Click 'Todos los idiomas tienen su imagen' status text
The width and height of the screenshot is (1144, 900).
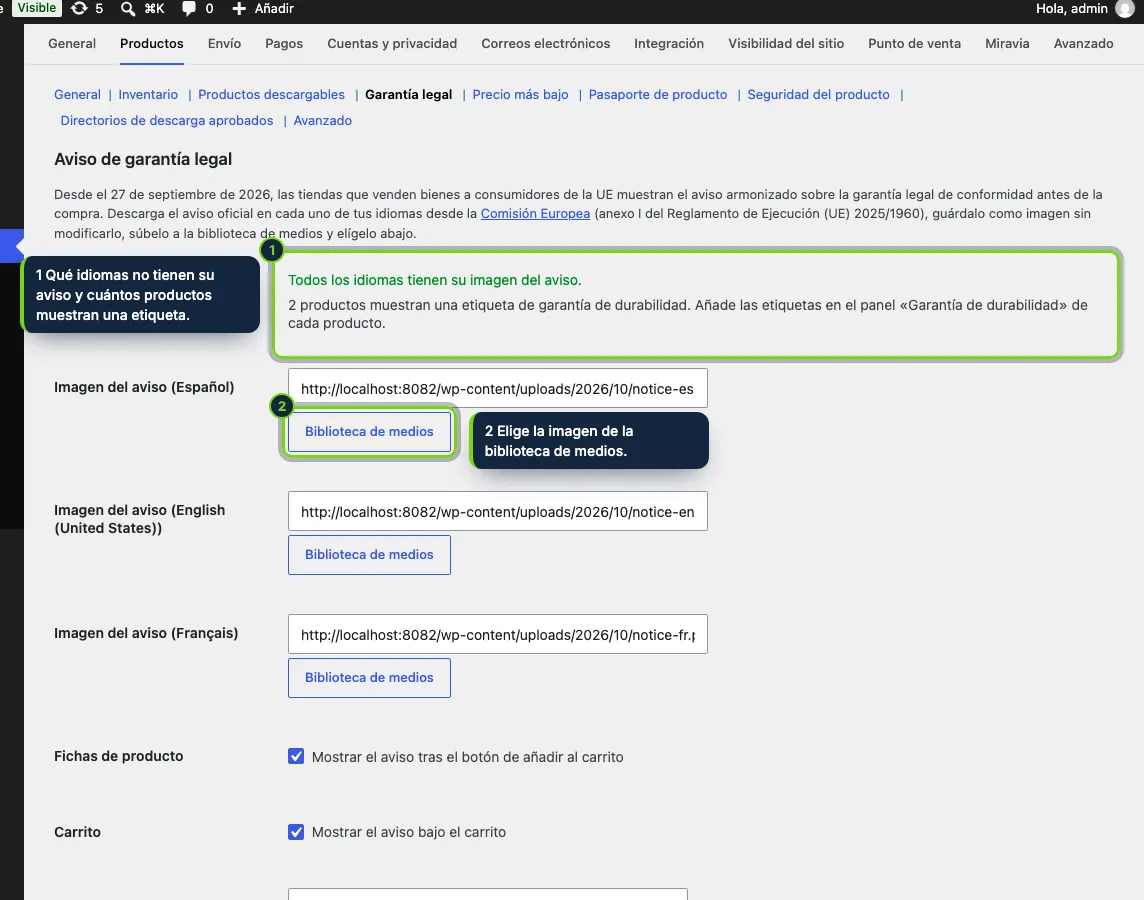click(x=435, y=280)
